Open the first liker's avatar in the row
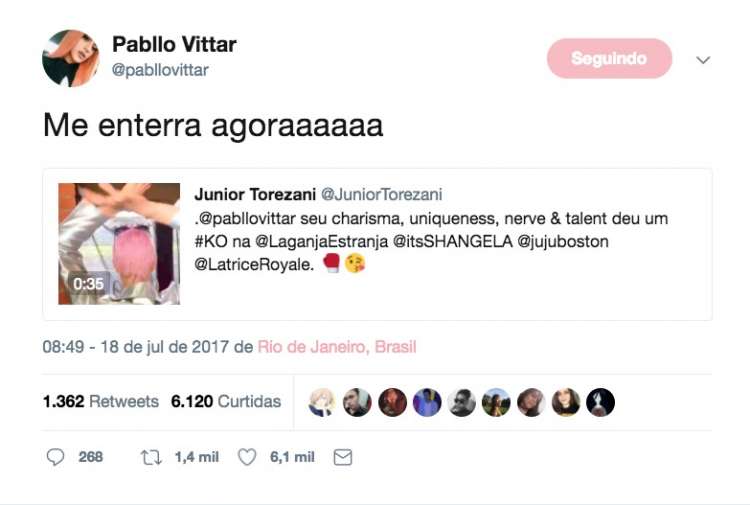The width and height of the screenshot is (750, 505). (322, 402)
